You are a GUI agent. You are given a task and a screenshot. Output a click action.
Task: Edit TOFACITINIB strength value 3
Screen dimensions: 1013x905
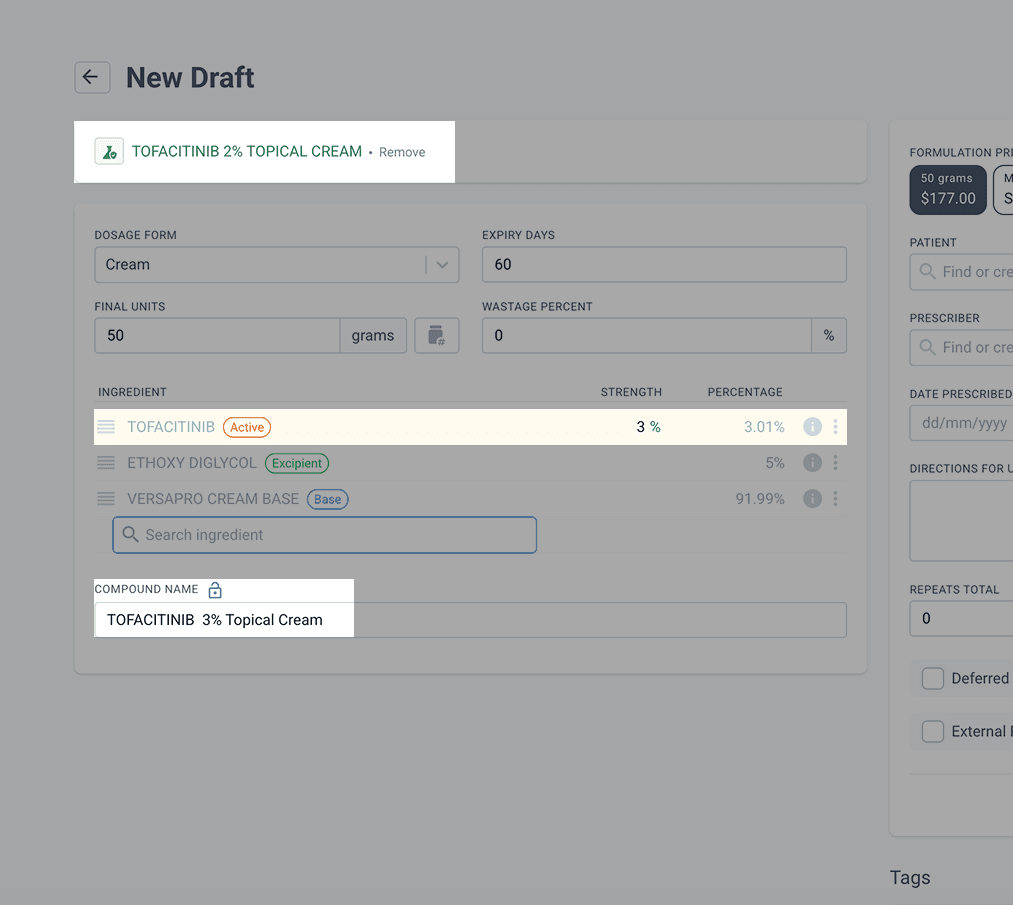[640, 426]
